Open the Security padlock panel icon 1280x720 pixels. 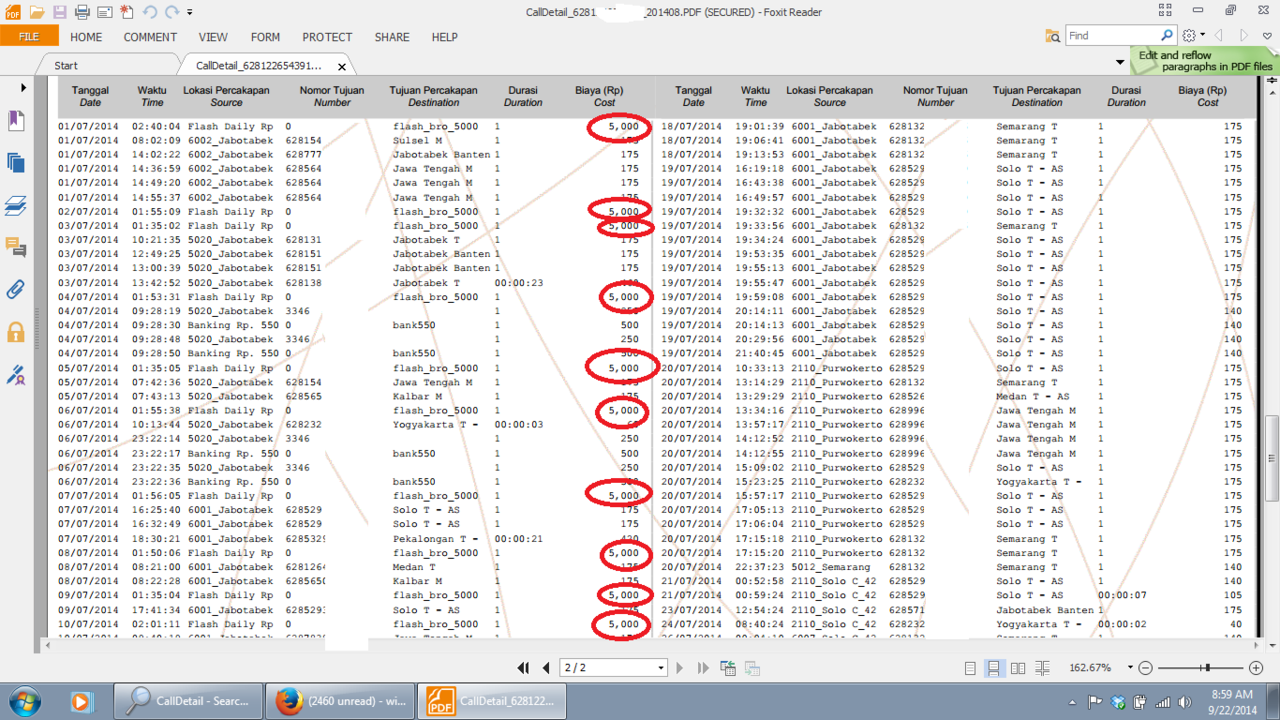(16, 332)
